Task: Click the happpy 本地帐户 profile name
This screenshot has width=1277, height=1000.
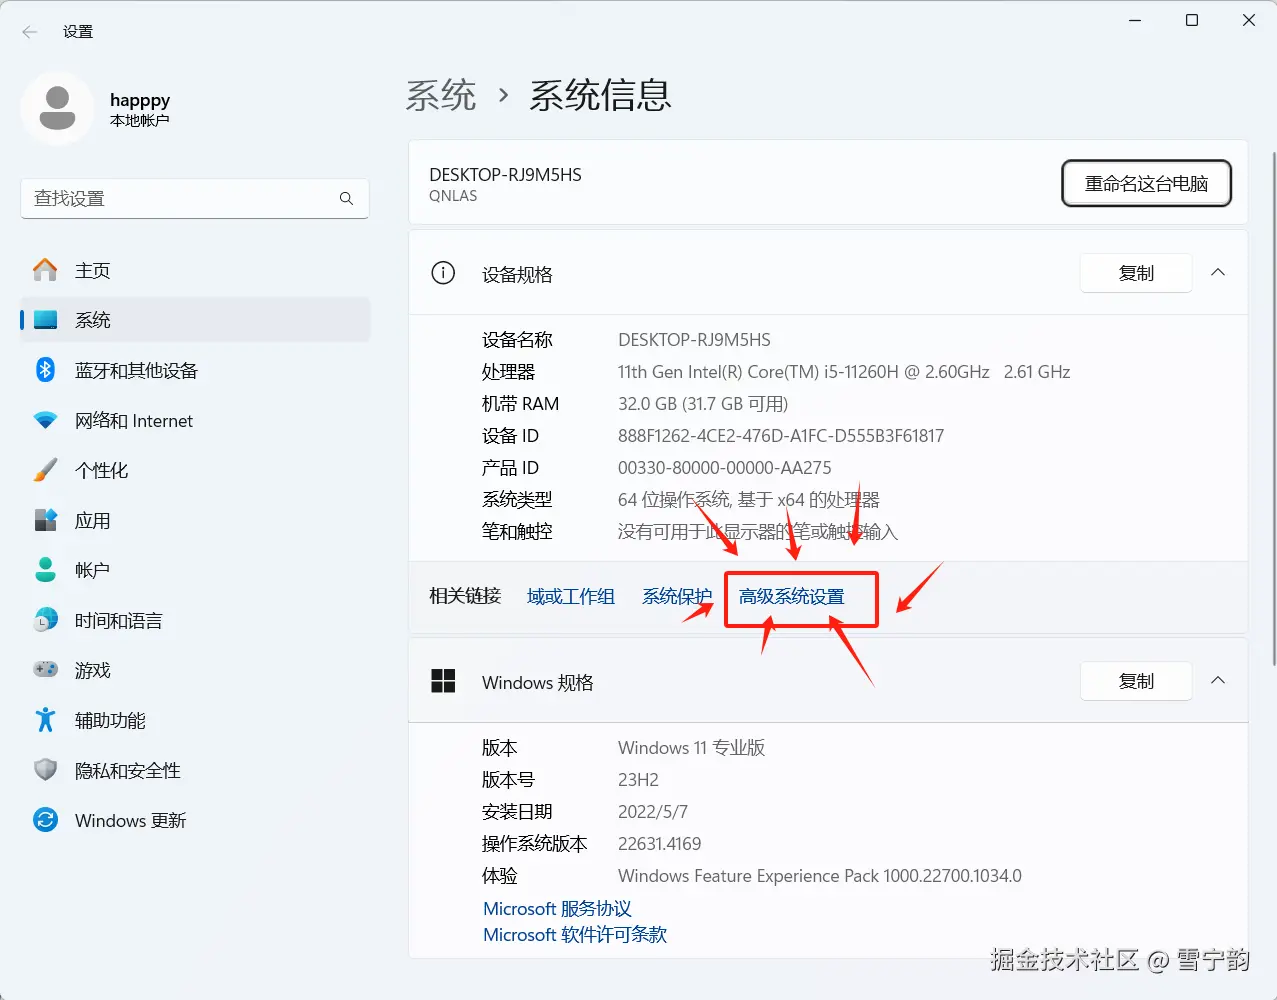Action: tap(140, 109)
